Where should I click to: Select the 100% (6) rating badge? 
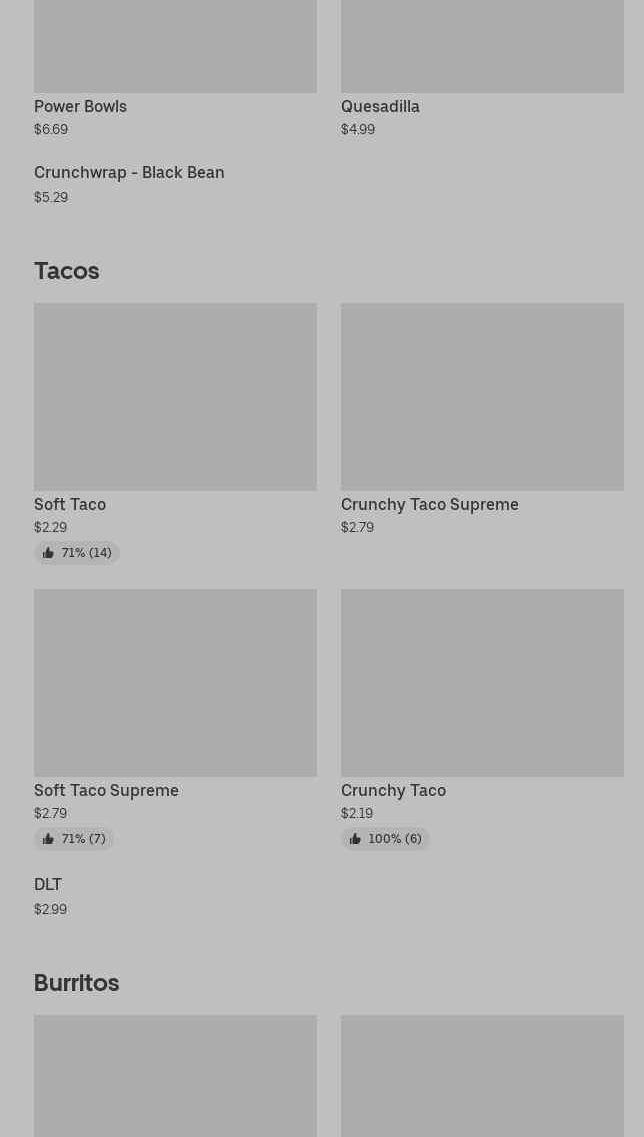pyautogui.click(x=386, y=838)
